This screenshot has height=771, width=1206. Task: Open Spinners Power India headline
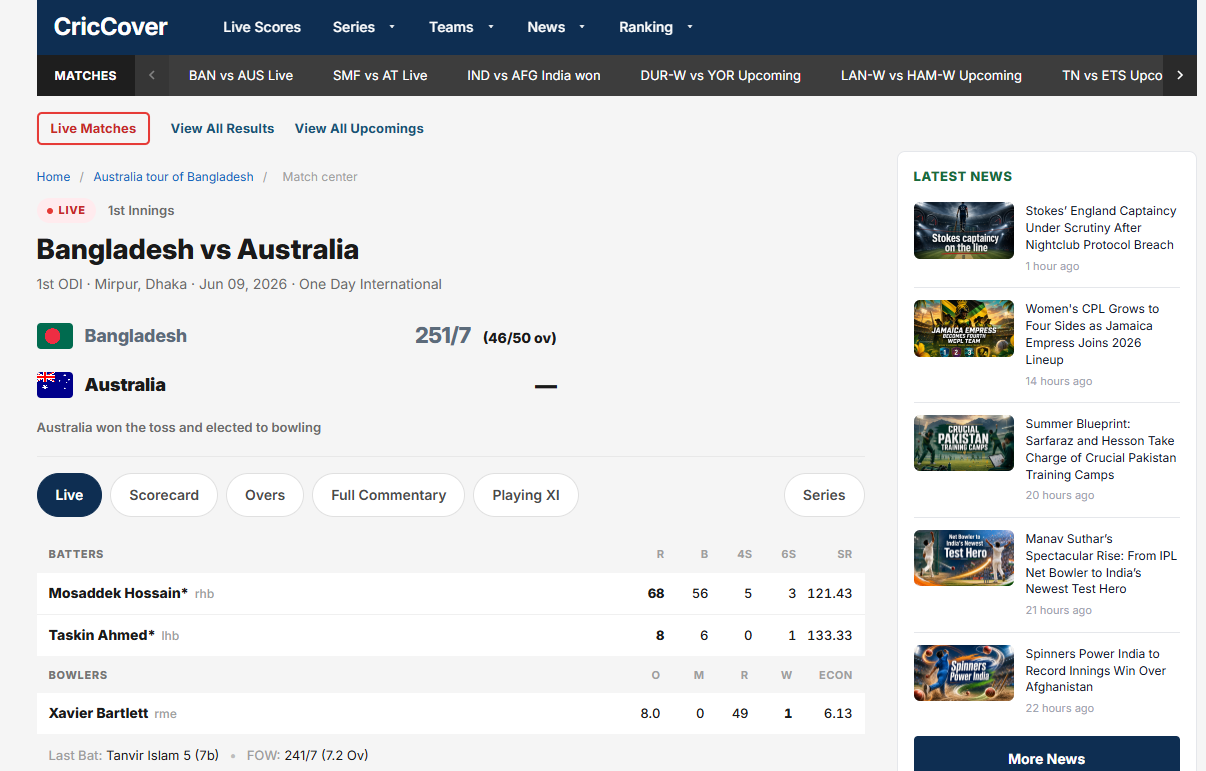pos(1096,670)
